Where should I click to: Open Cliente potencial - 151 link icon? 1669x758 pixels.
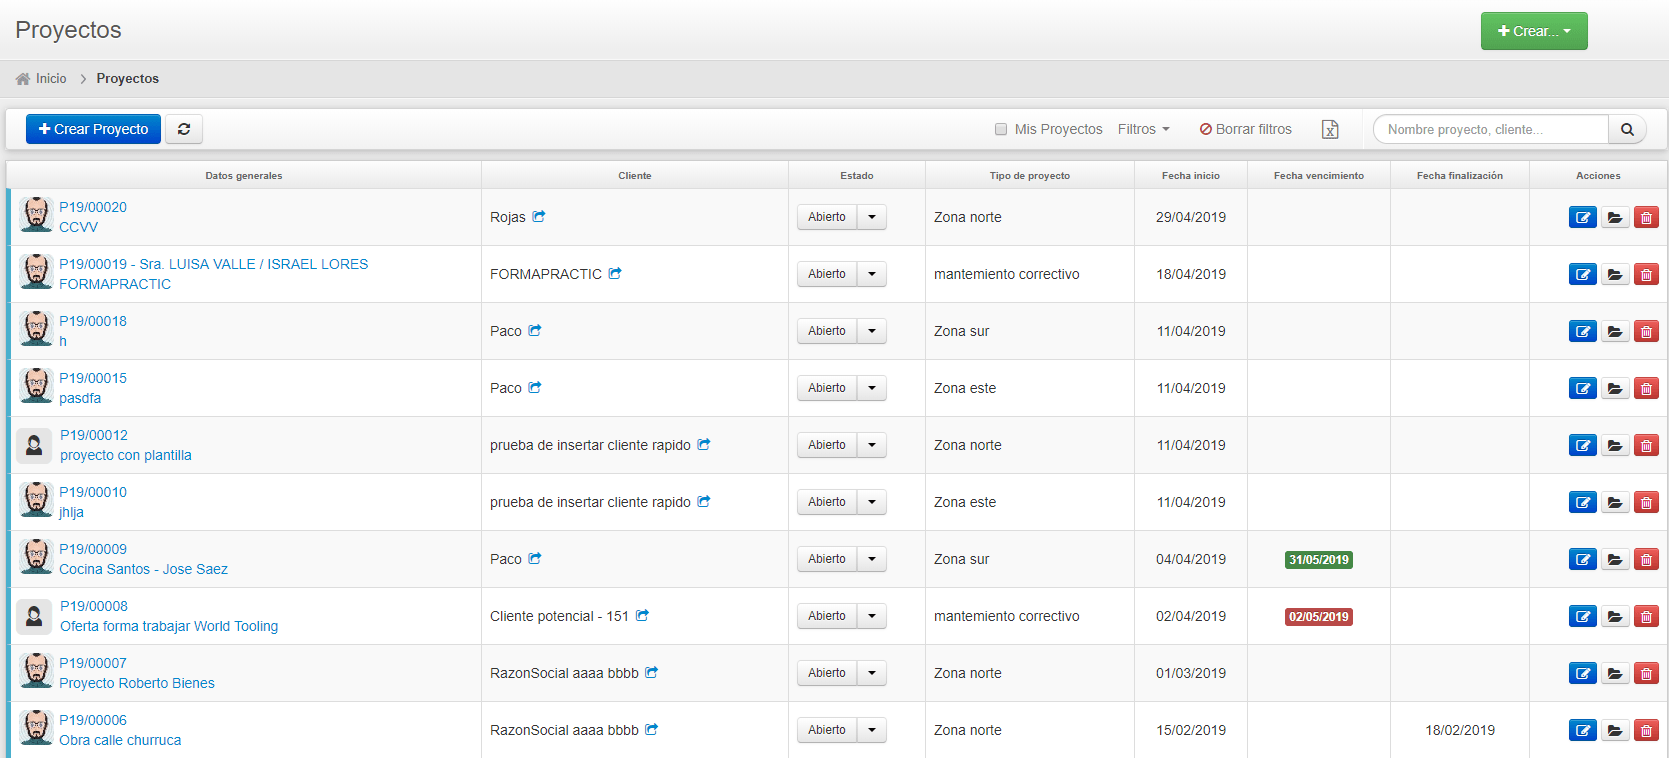[x=642, y=615]
